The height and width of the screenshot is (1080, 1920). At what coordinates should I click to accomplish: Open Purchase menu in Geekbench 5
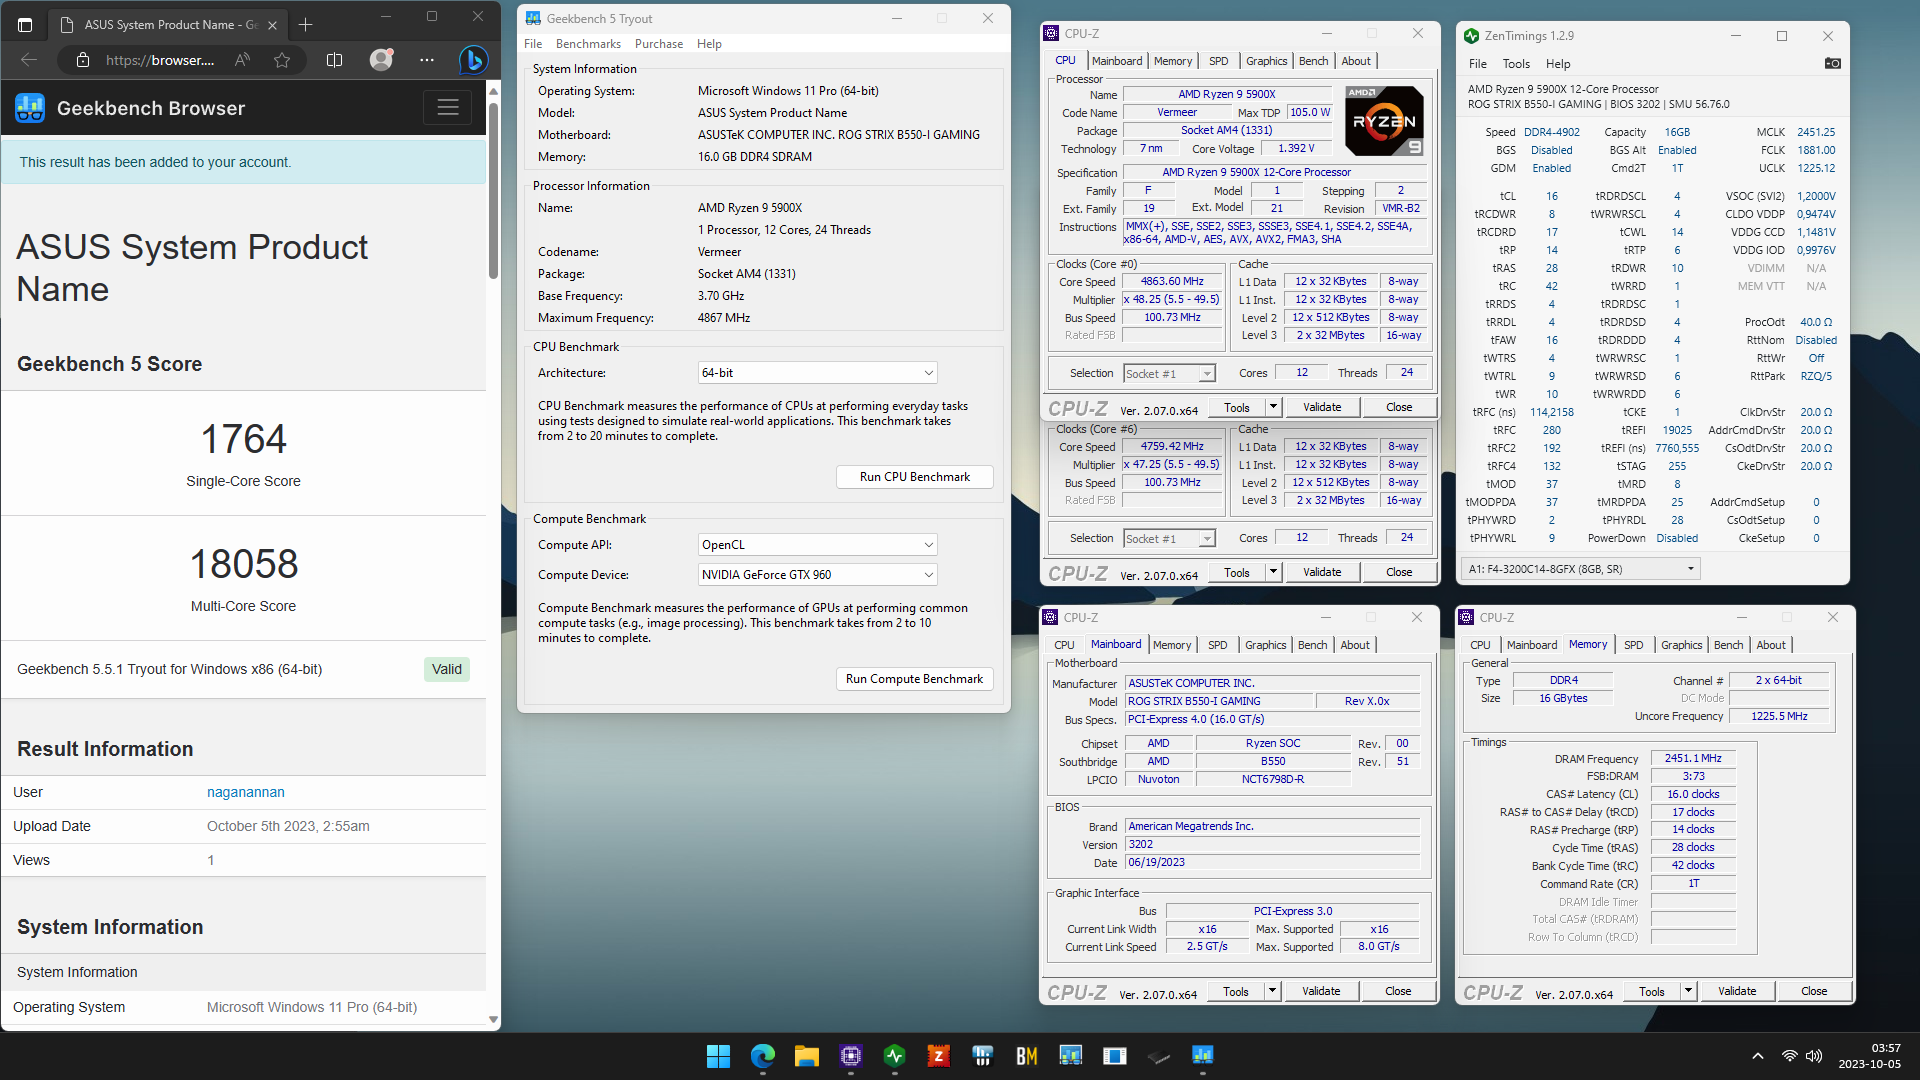click(659, 44)
